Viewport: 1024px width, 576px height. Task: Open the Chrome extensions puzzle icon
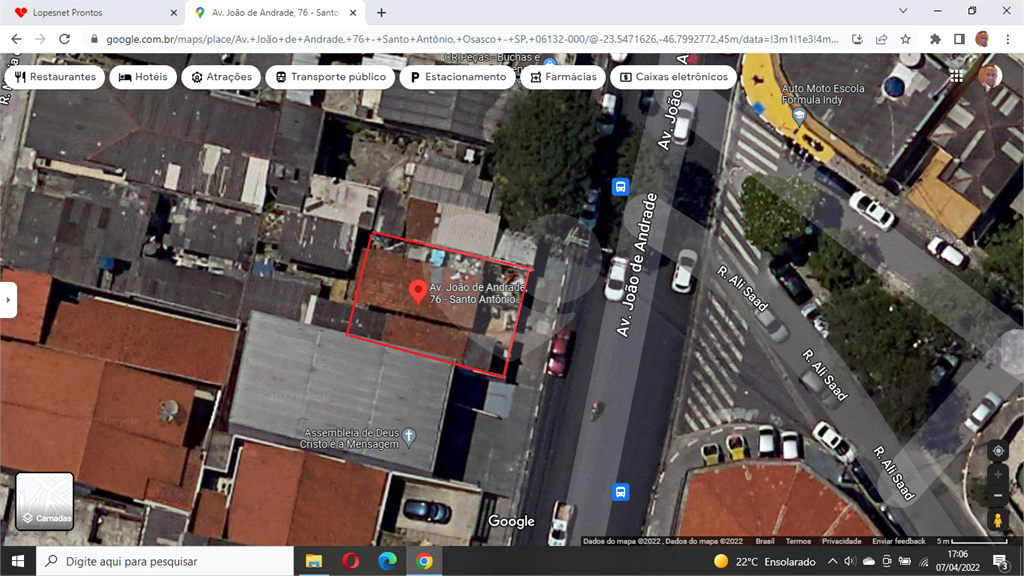click(935, 39)
